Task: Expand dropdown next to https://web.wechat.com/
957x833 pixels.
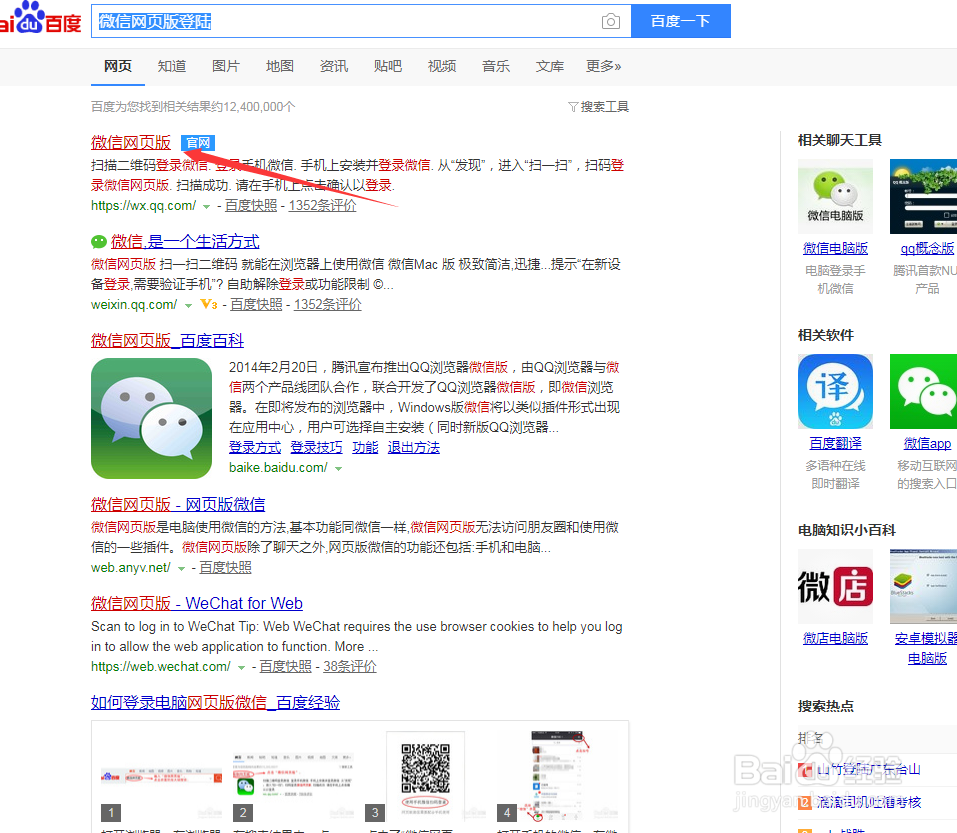Action: (x=241, y=668)
